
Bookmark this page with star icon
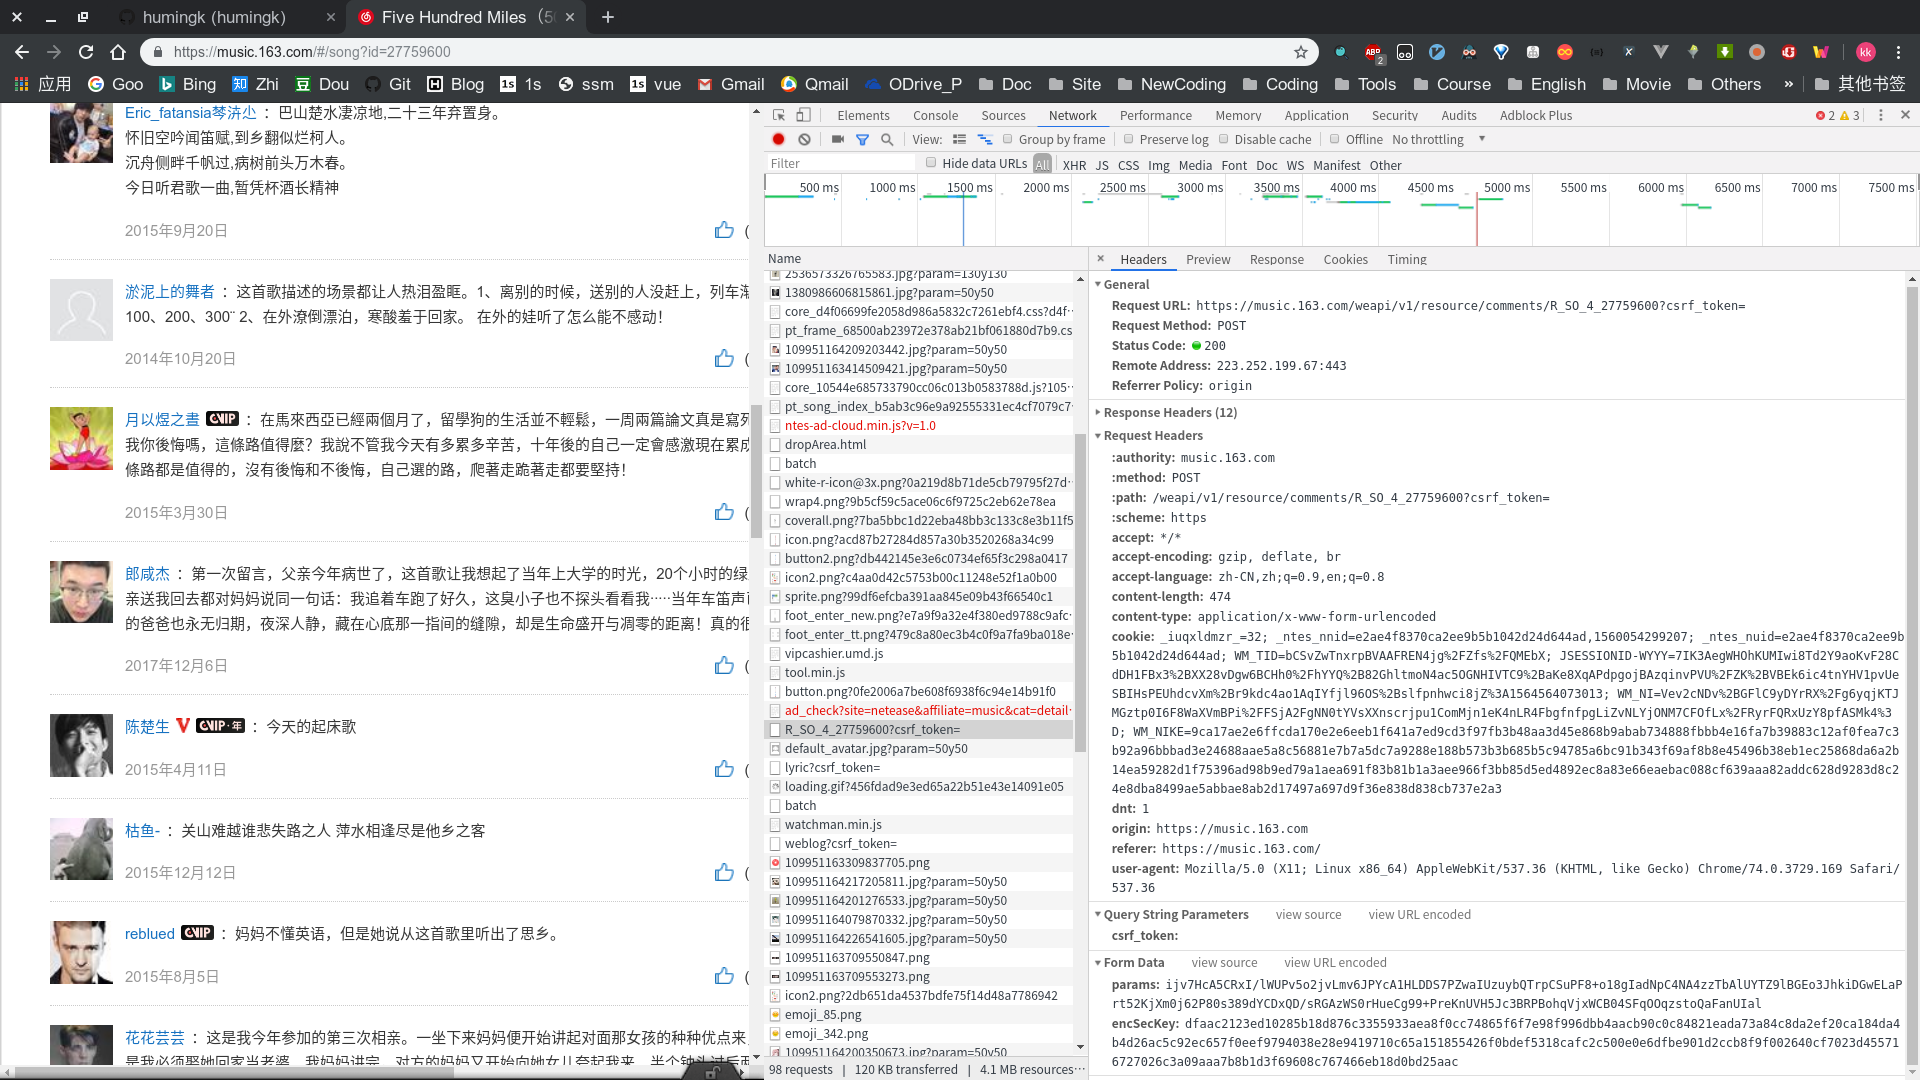(1300, 52)
